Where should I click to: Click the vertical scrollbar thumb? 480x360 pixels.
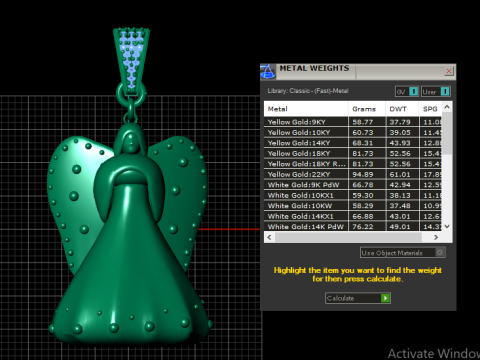[447, 133]
